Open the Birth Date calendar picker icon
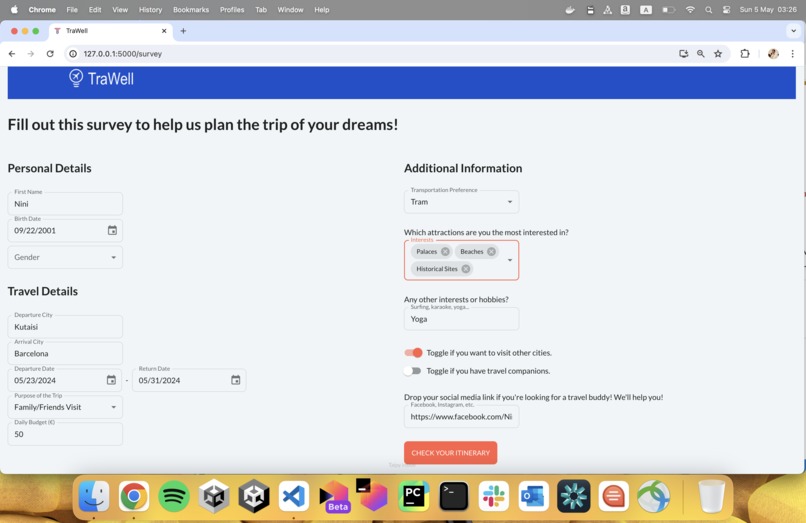 (x=112, y=230)
